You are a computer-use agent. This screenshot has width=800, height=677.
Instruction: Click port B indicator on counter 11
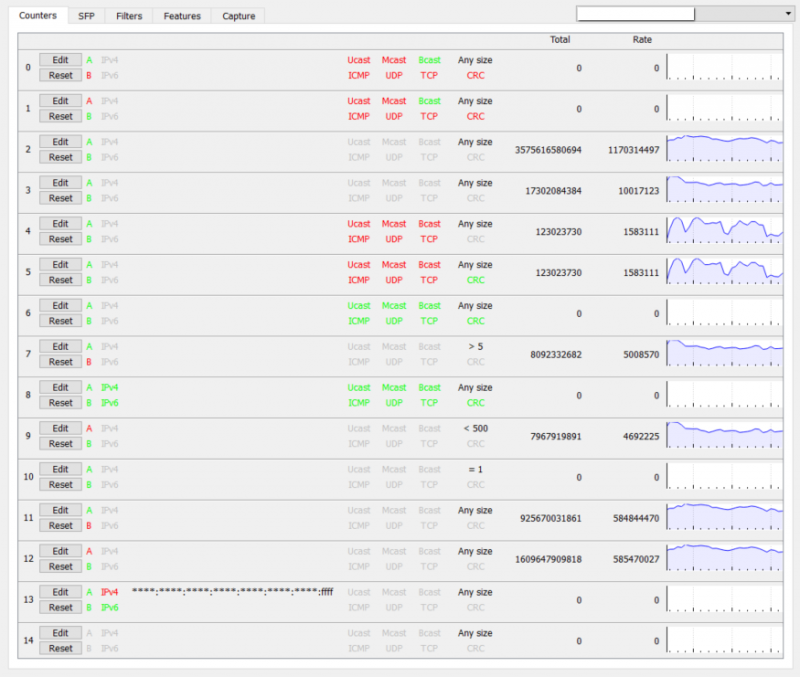click(x=89, y=525)
